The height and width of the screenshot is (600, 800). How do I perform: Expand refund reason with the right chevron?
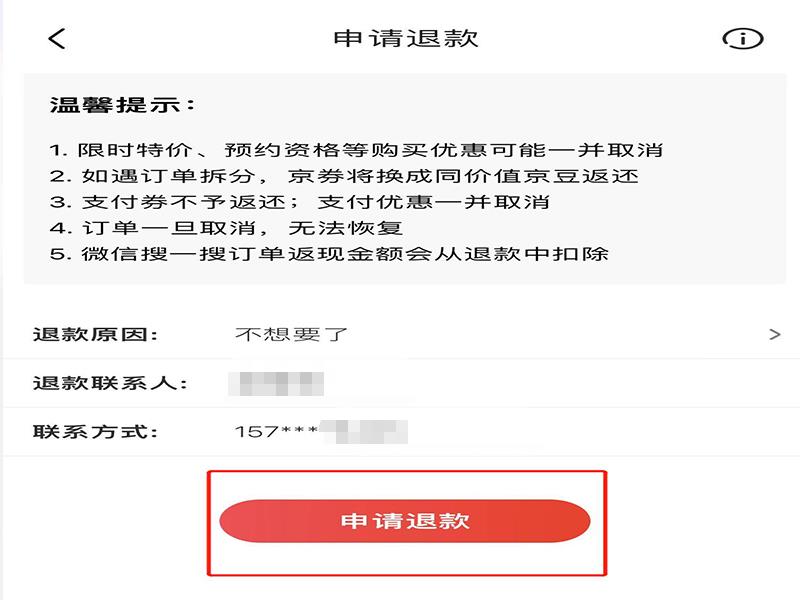[774, 334]
